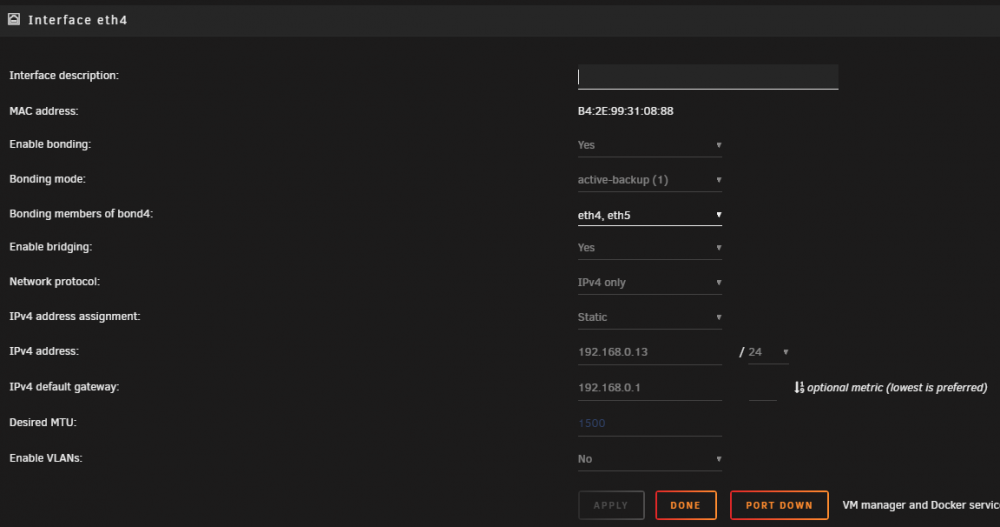1000x527 pixels.
Task: Click the APPLY button
Action: point(611,505)
